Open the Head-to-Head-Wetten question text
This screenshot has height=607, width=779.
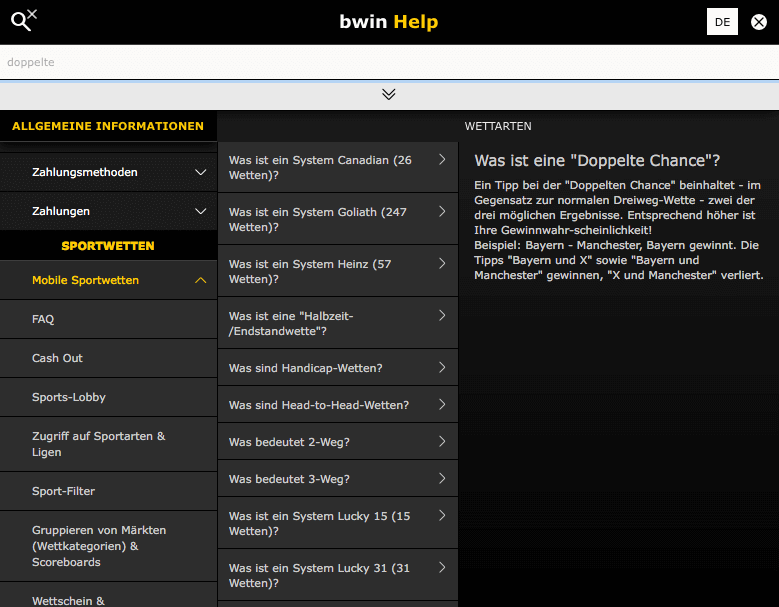coord(319,405)
